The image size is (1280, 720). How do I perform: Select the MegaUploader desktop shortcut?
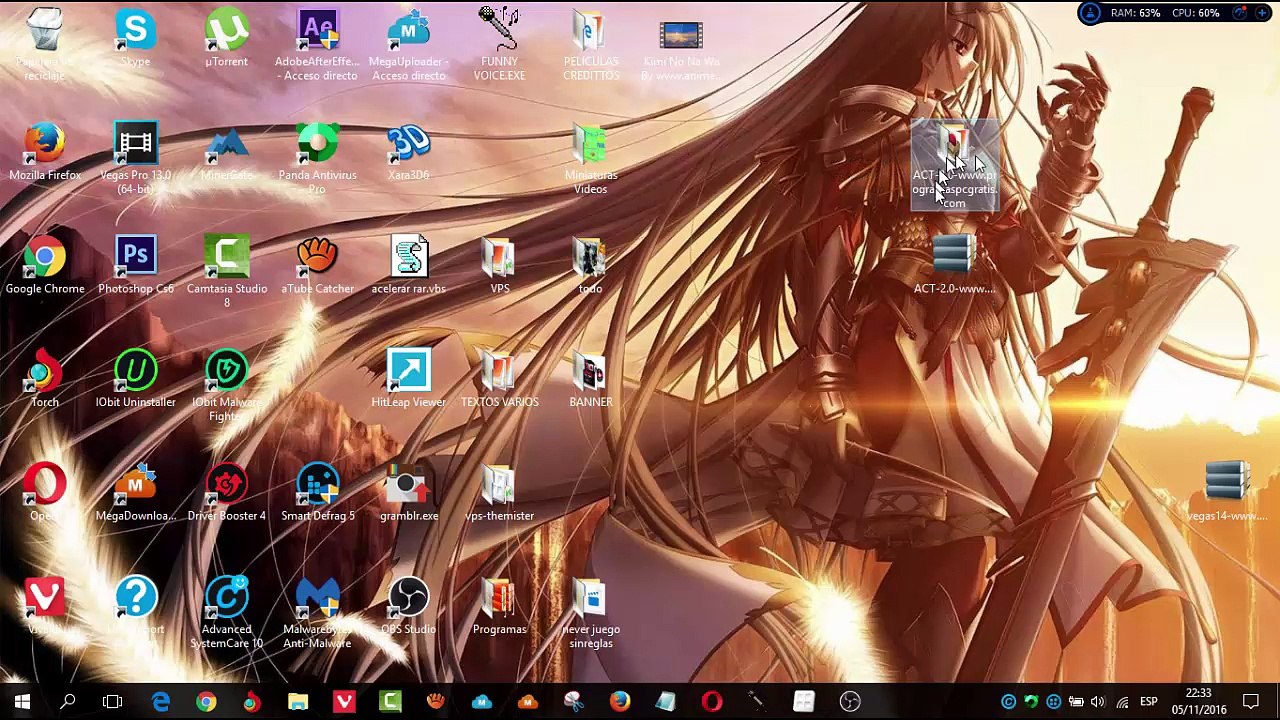[408, 45]
